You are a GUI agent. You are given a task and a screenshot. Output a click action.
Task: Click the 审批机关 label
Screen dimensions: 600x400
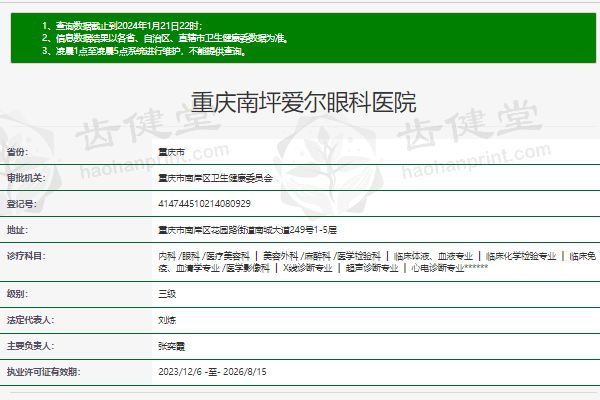[x=26, y=178]
